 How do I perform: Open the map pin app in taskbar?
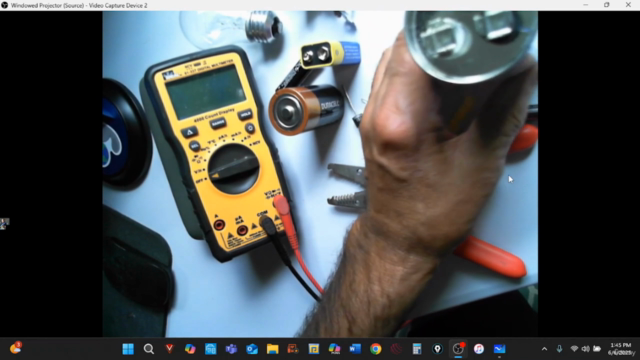point(438,349)
